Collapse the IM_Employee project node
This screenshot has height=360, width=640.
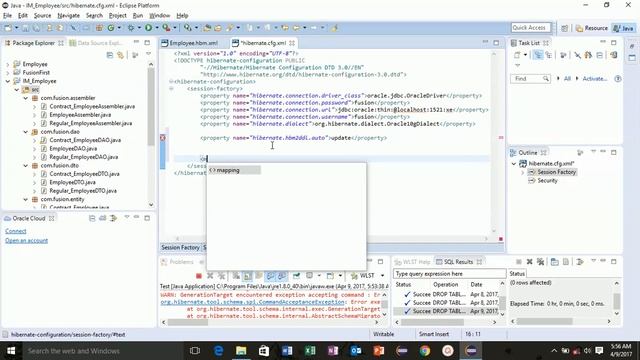tap(8, 81)
